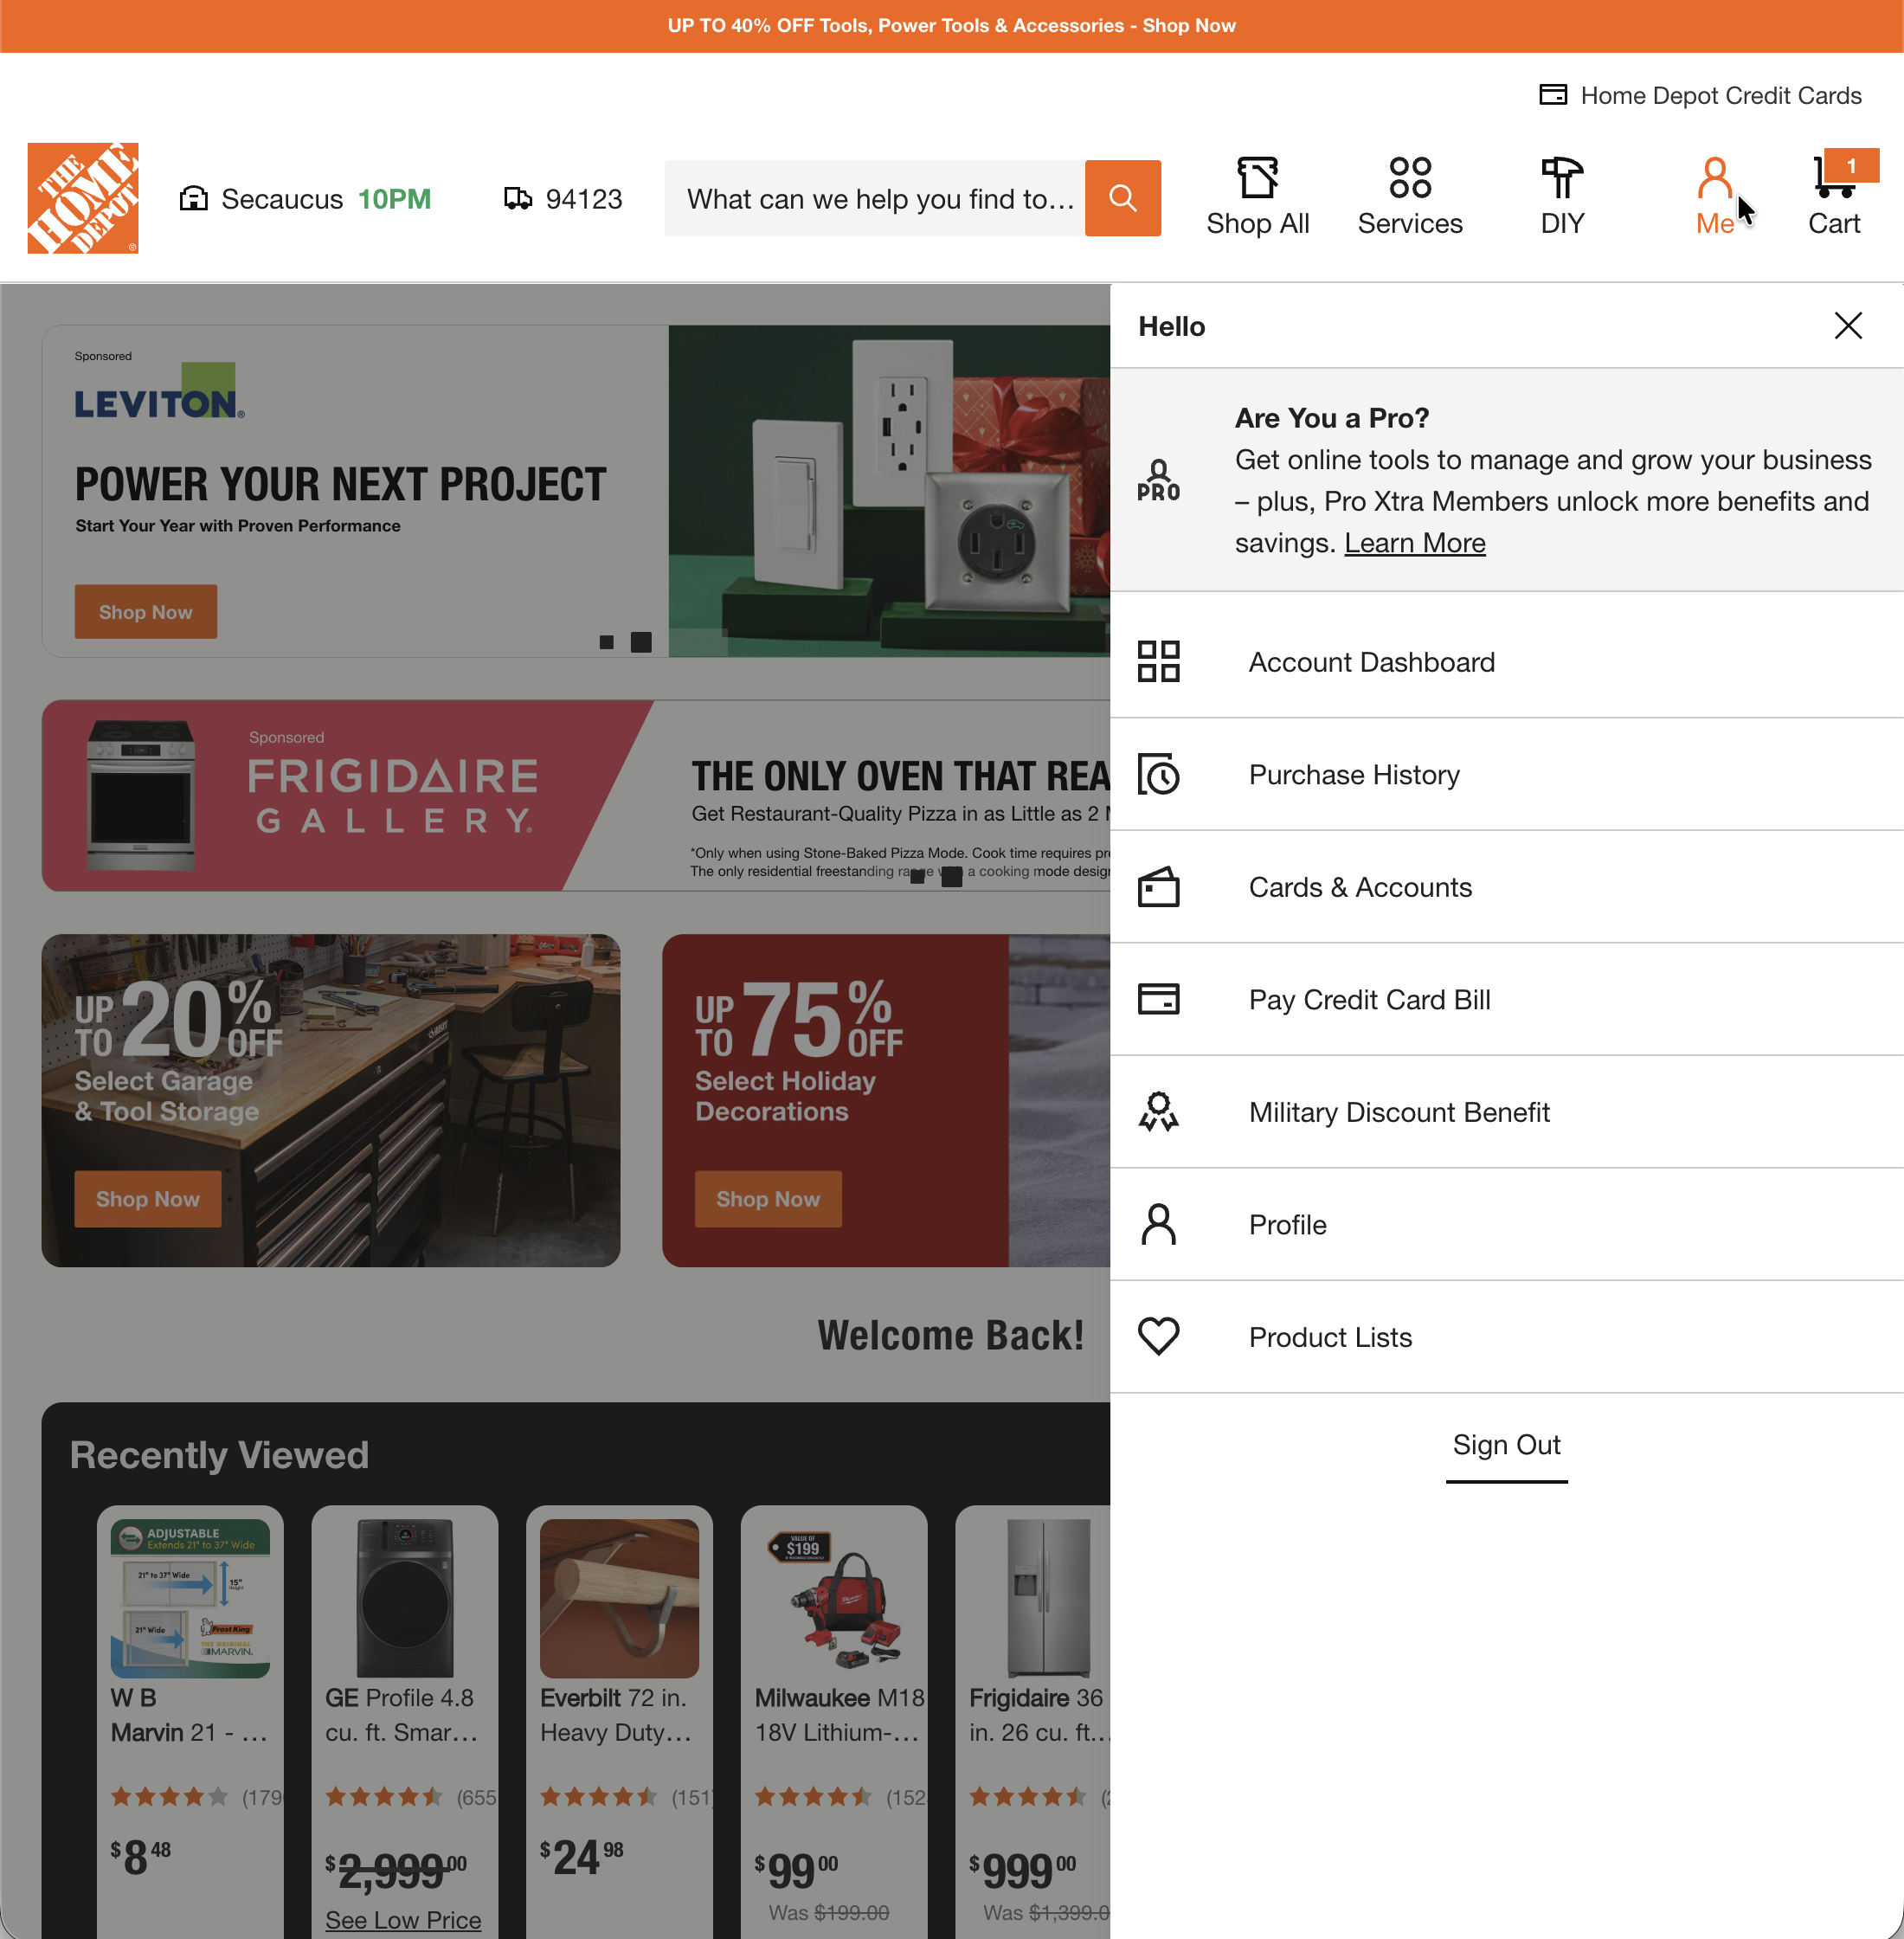This screenshot has height=1939, width=1904.
Task: Click the Home Depot logo
Action: pos(83,198)
